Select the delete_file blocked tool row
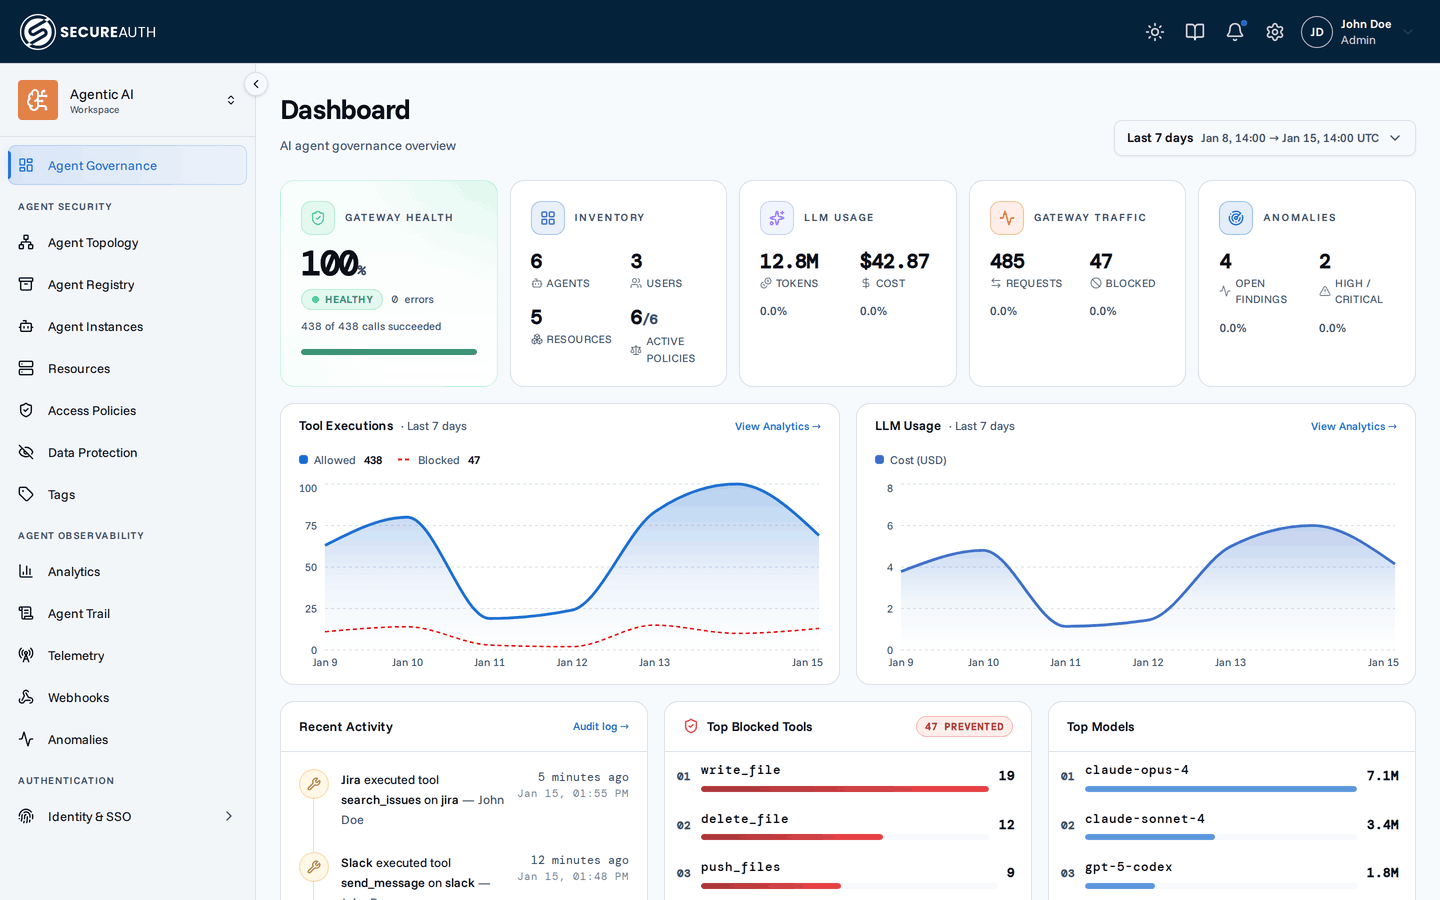 [x=847, y=825]
